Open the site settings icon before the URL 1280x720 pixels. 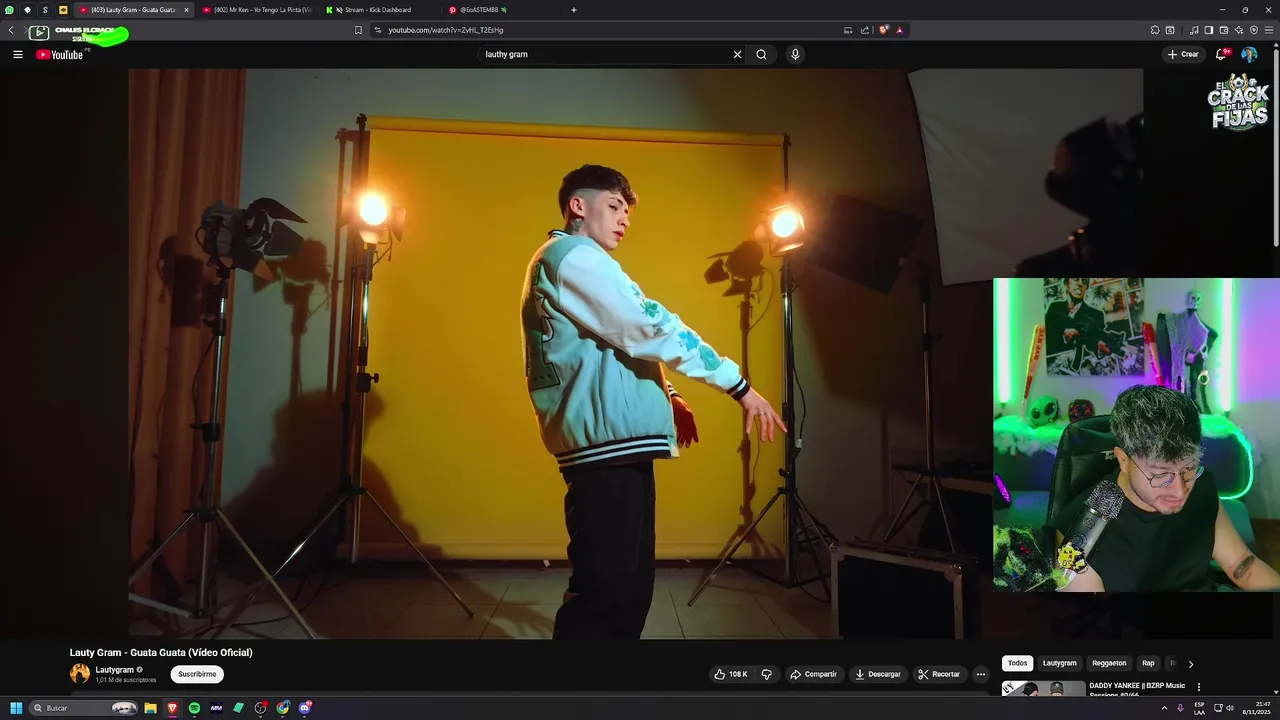(x=378, y=30)
